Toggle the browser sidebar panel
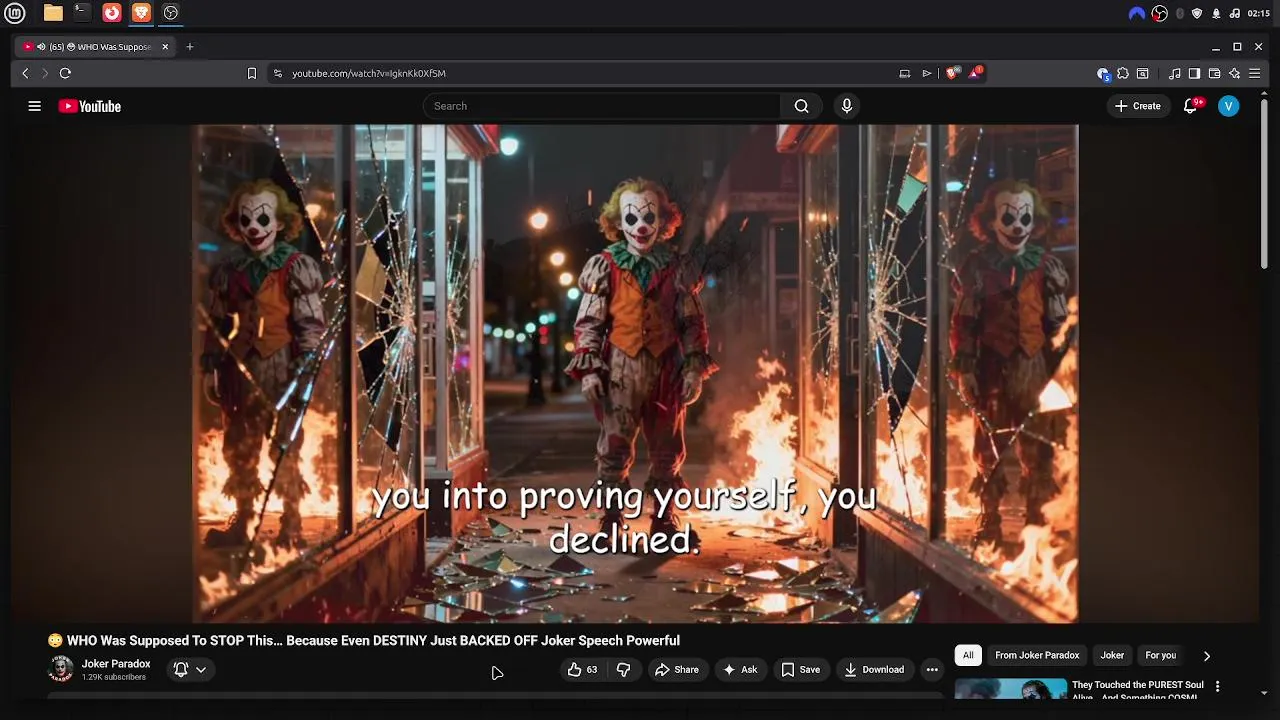This screenshot has height=720, width=1280. (1194, 73)
